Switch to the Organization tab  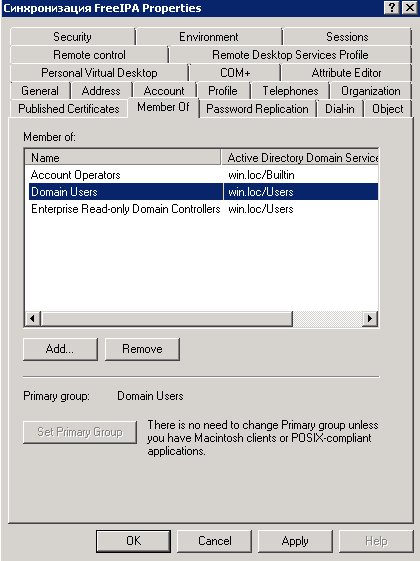[x=371, y=91]
